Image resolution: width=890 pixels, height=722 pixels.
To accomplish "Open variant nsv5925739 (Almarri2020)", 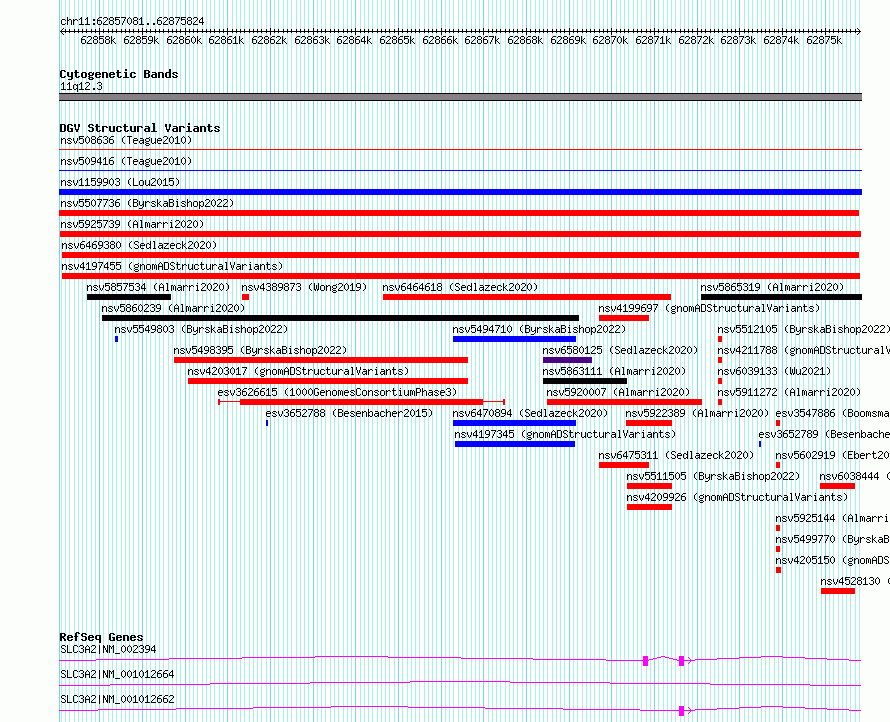I will (132, 224).
